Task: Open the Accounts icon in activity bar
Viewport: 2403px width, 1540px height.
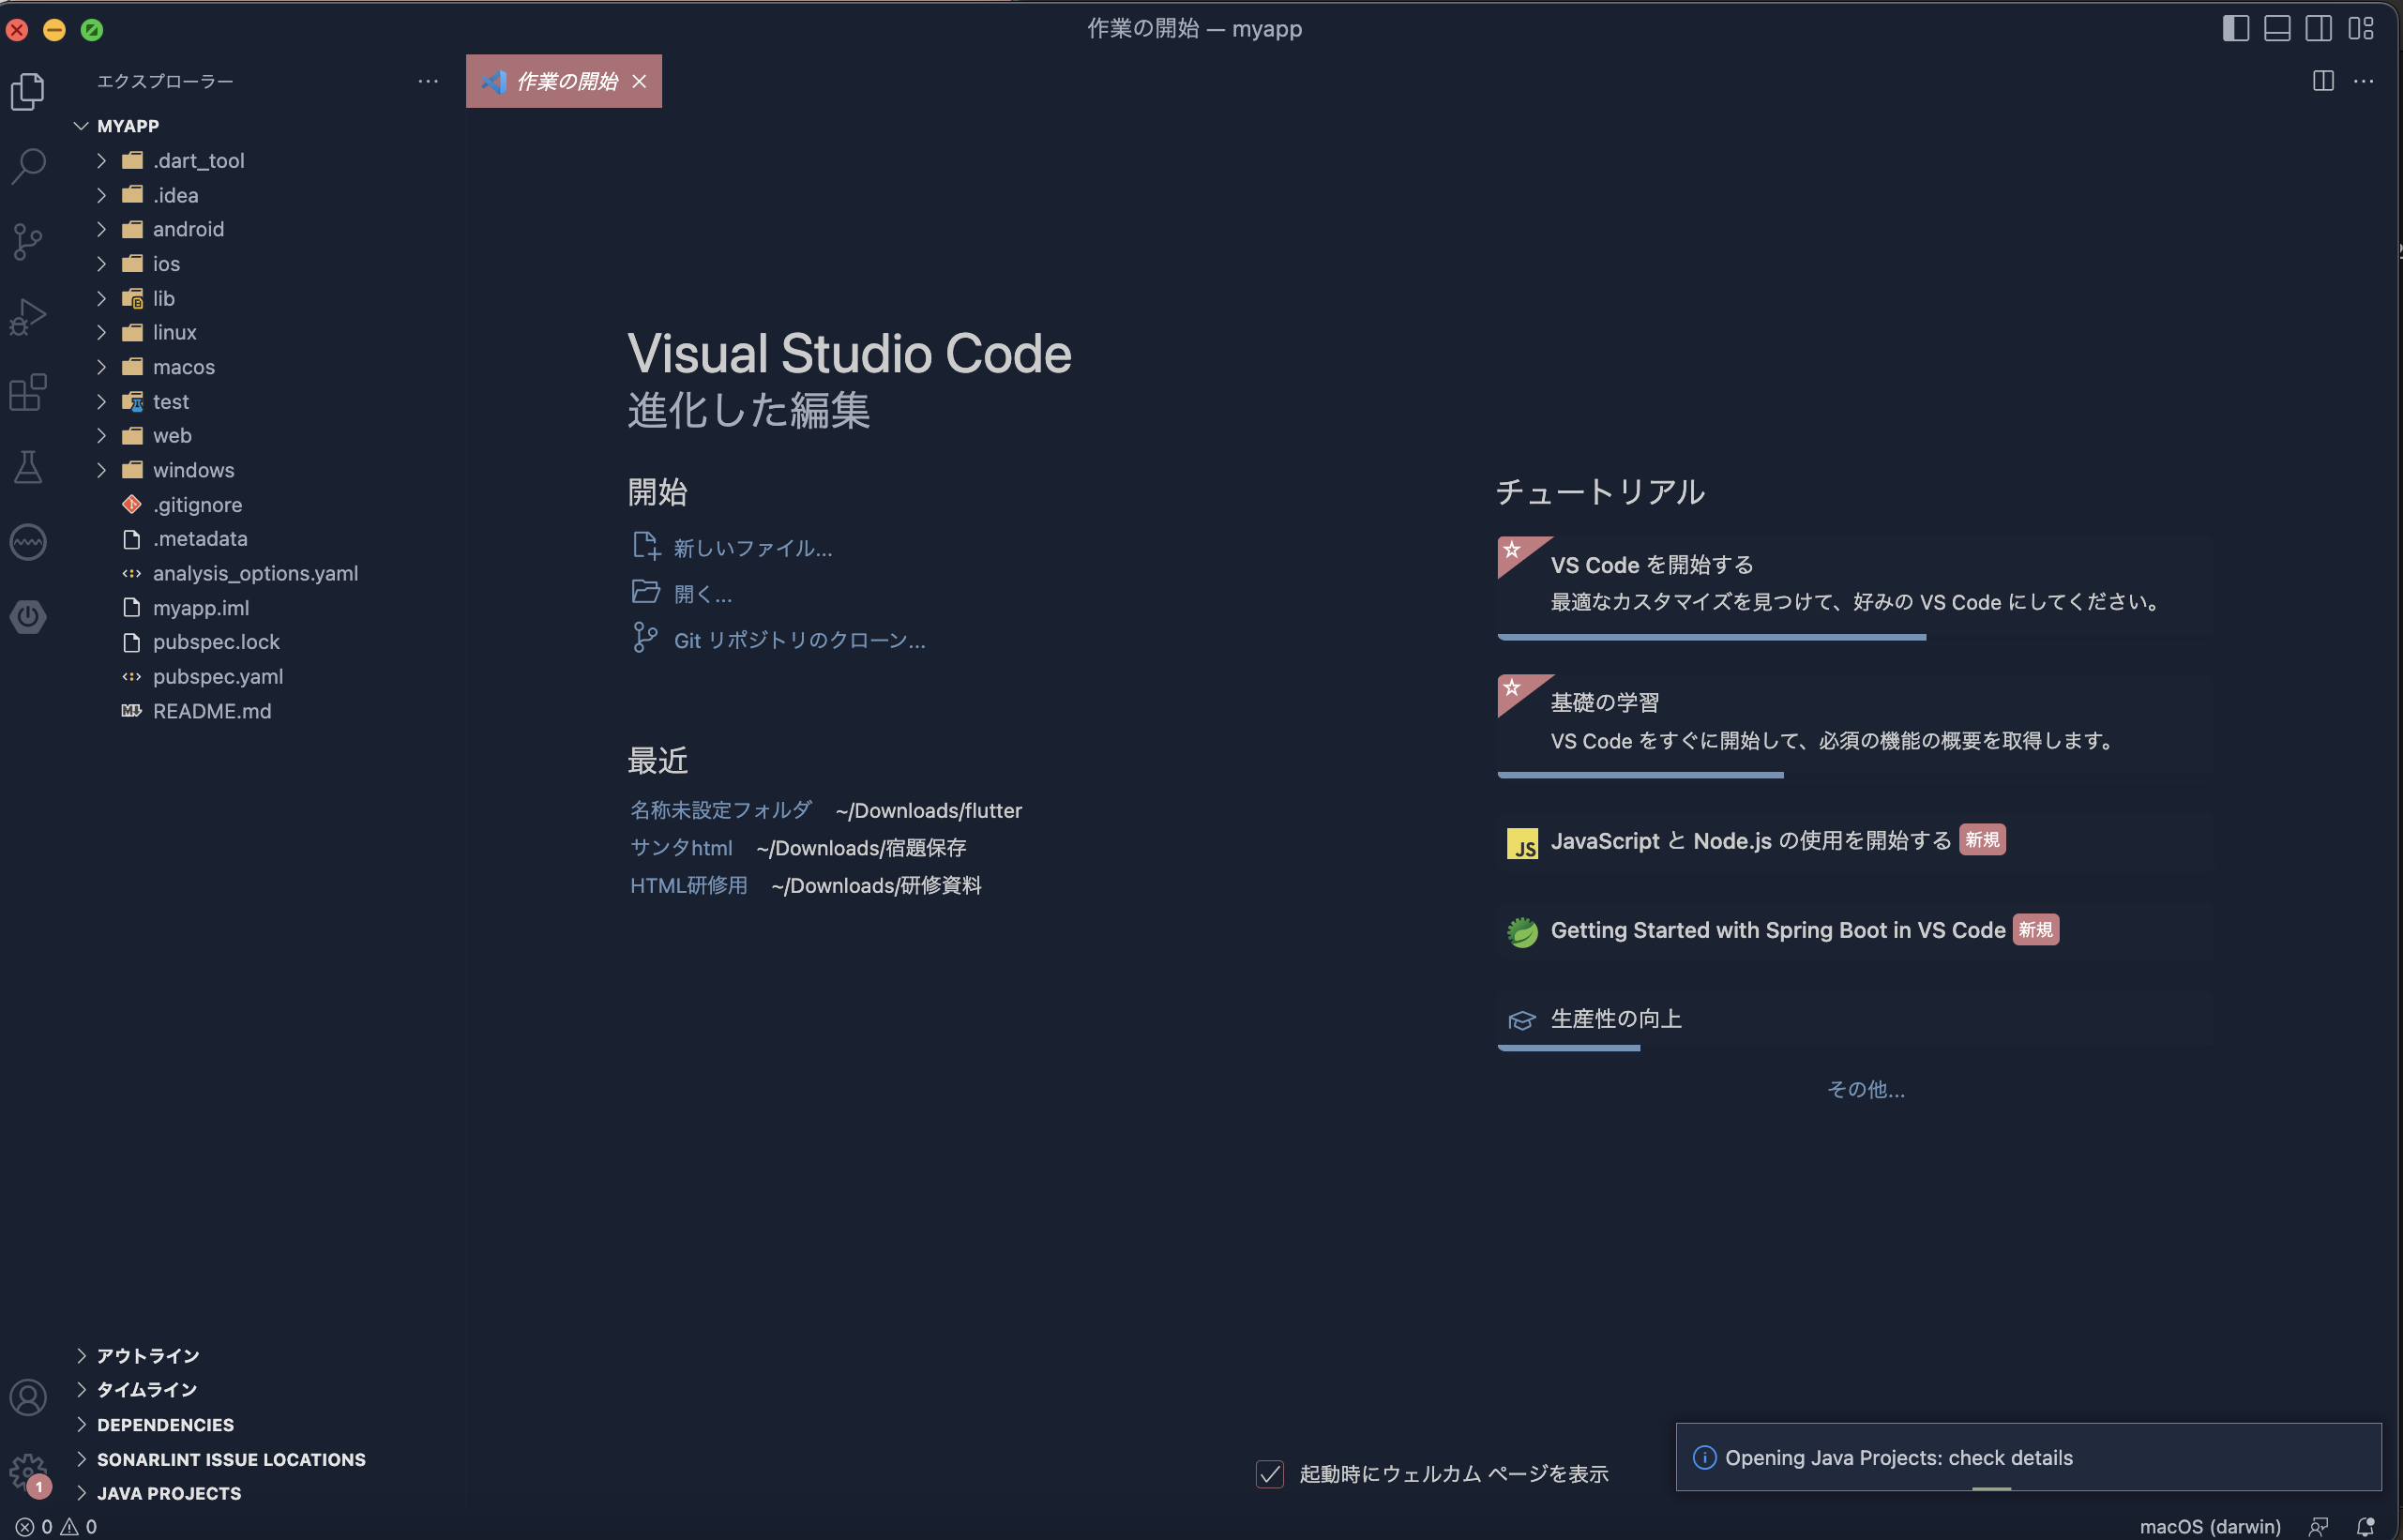Action: click(x=28, y=1397)
